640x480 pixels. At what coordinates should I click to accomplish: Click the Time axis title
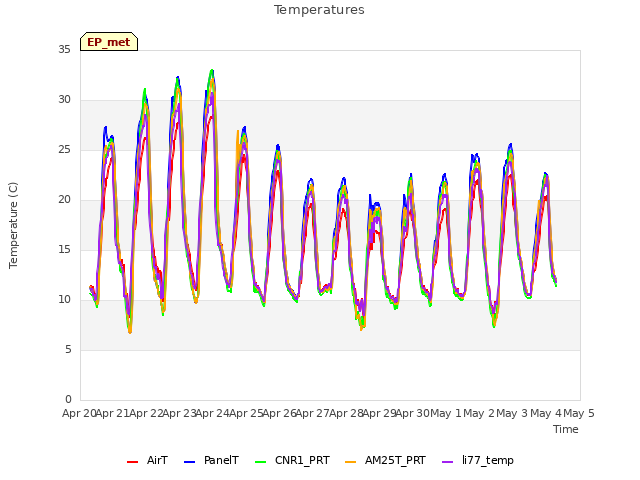(566, 429)
